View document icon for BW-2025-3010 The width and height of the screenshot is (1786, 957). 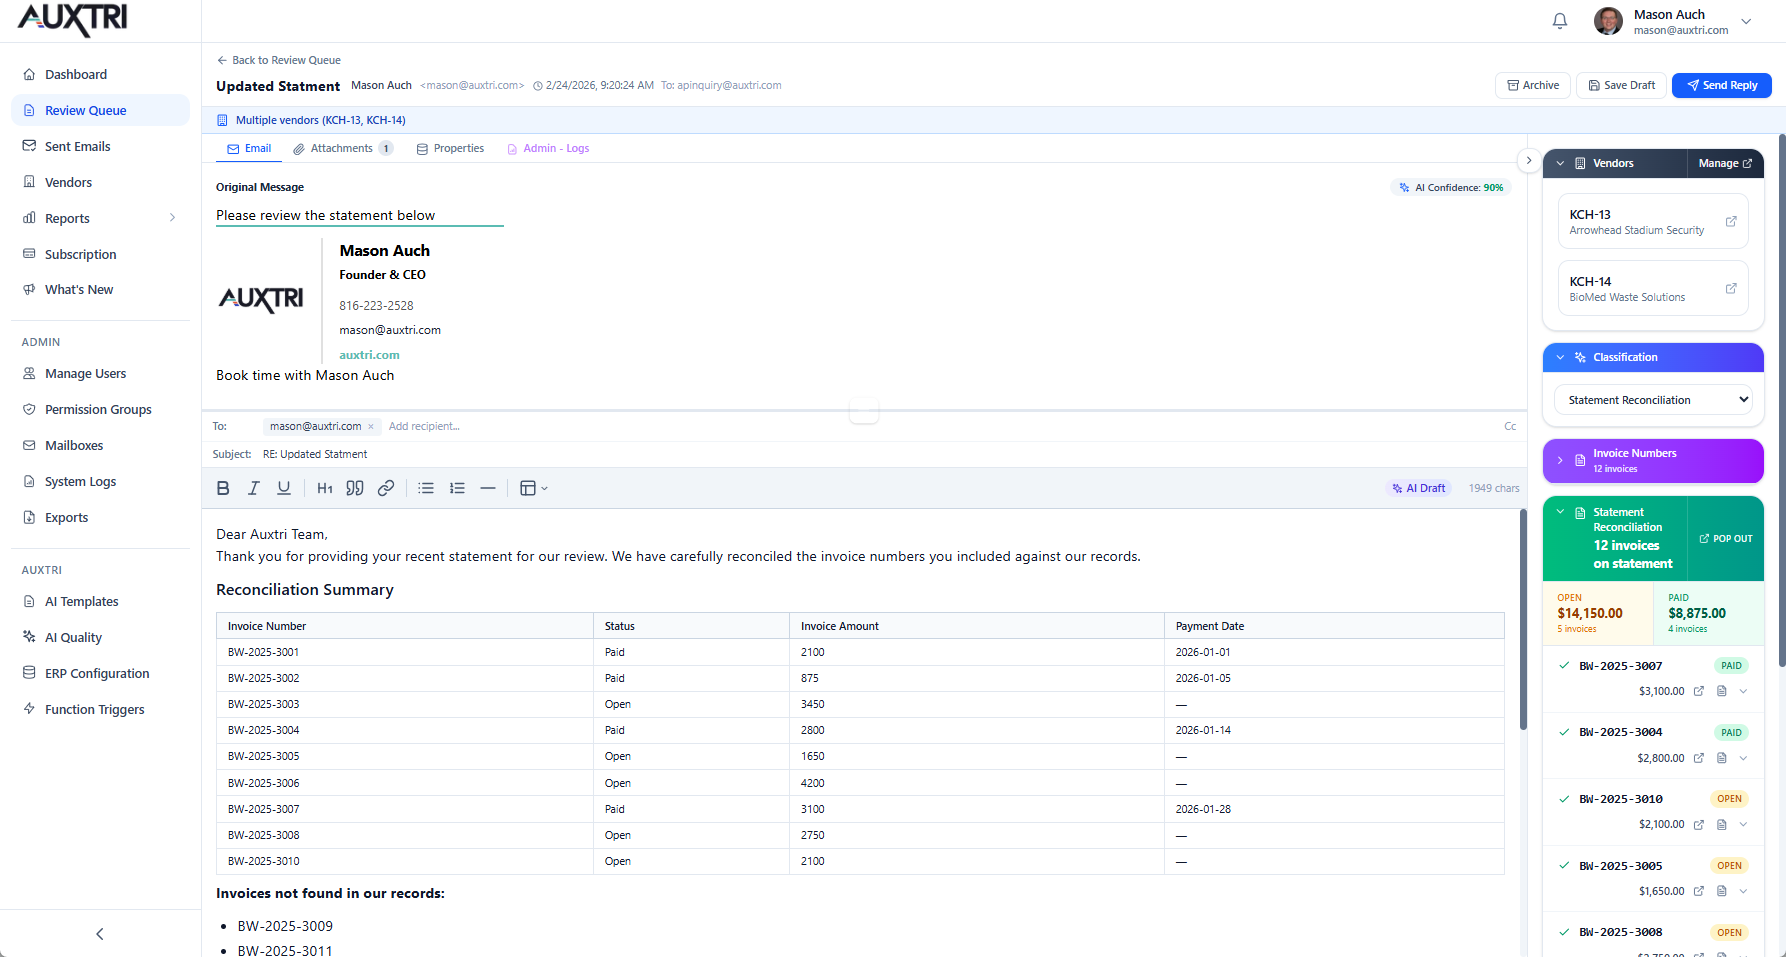tap(1721, 824)
